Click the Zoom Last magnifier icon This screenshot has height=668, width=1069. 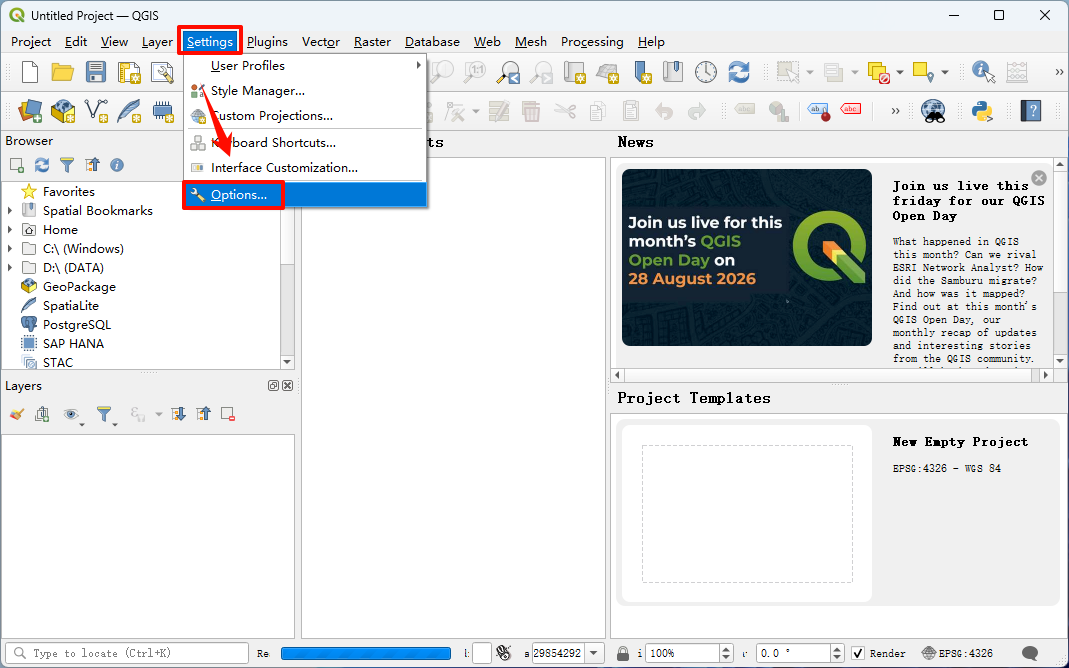(x=508, y=72)
